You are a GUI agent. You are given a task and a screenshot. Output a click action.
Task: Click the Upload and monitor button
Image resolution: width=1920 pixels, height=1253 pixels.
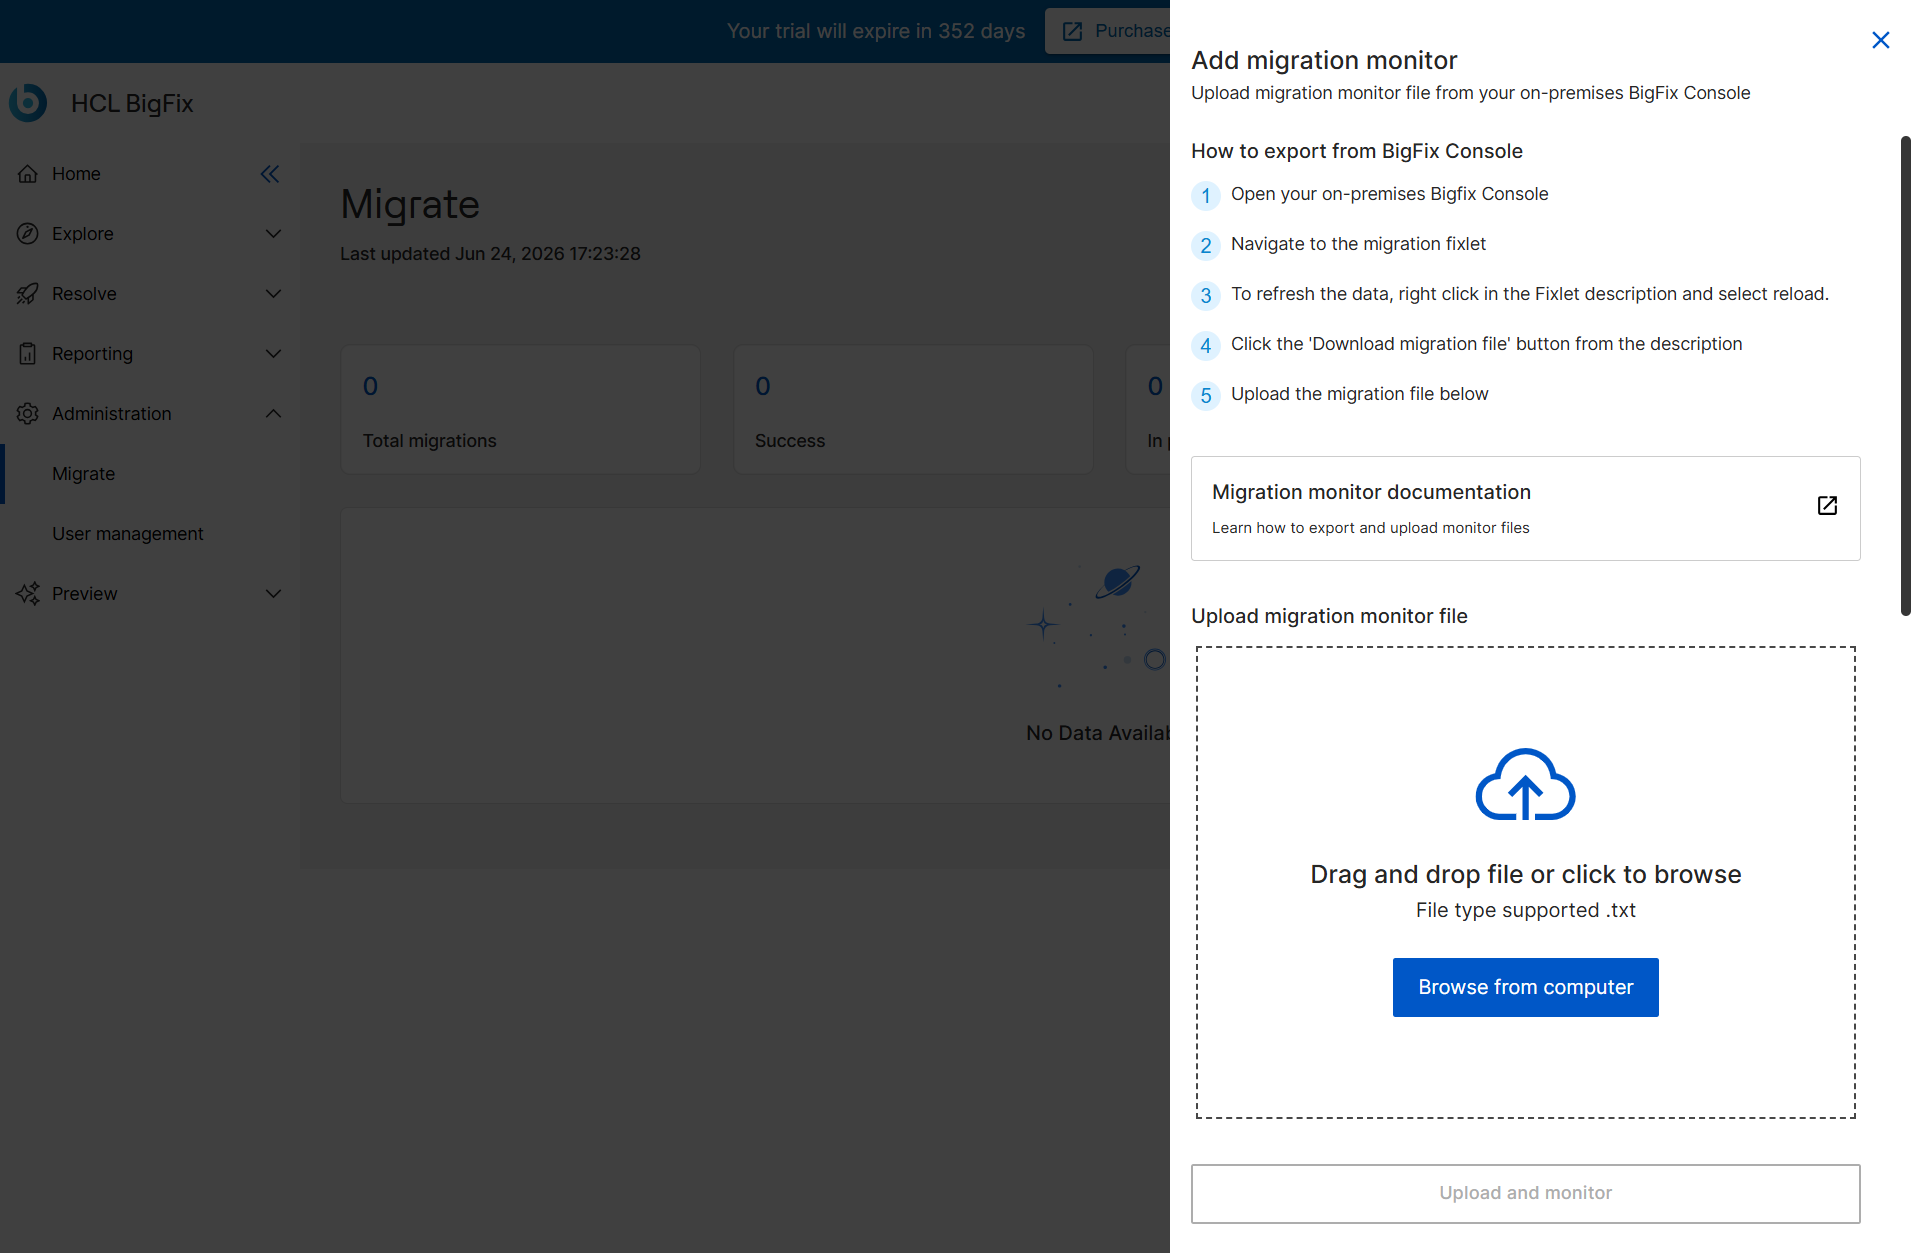(1525, 1193)
